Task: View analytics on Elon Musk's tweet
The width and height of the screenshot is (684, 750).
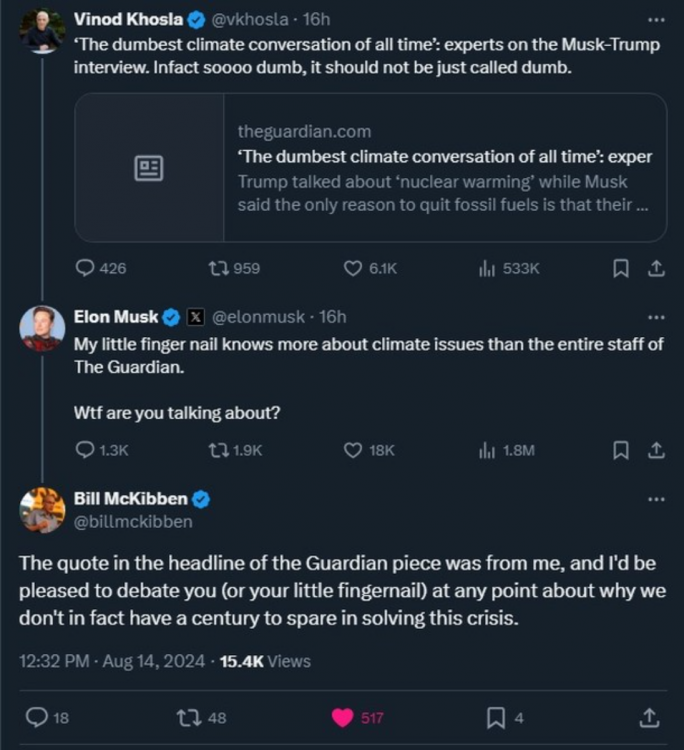Action: [x=488, y=450]
